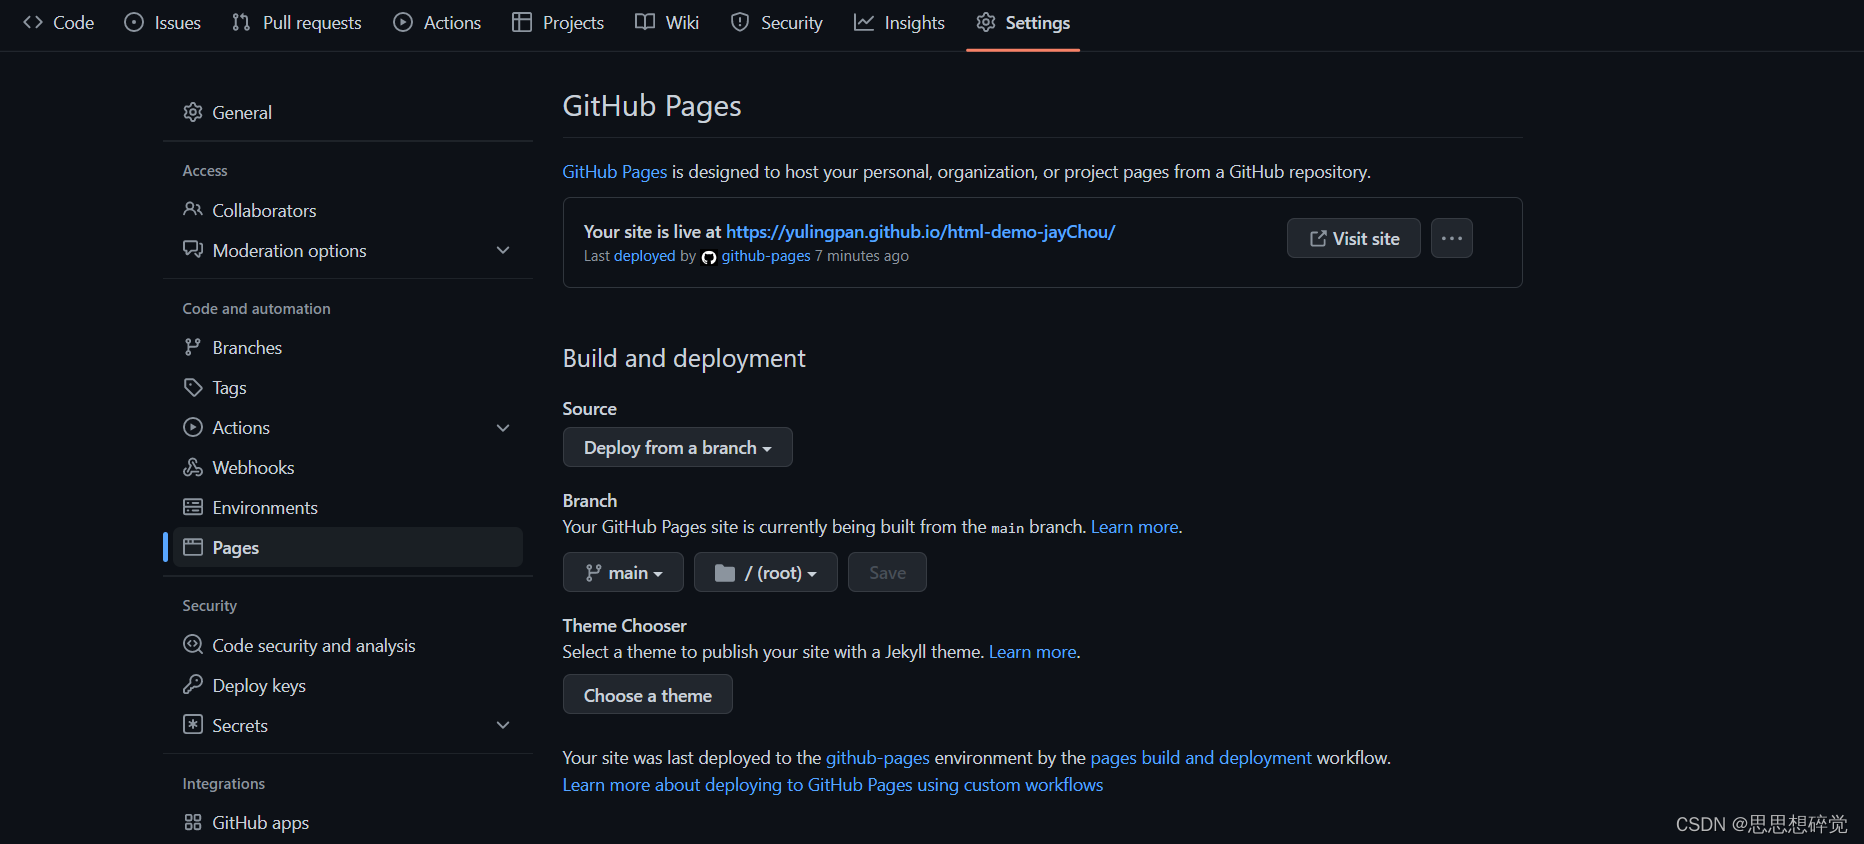Open the Deploy keys settings page
1864x844 pixels.
click(348, 685)
